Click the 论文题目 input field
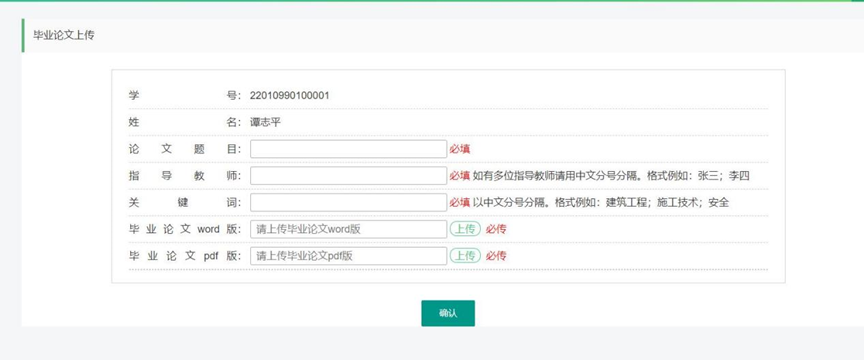 pos(348,149)
